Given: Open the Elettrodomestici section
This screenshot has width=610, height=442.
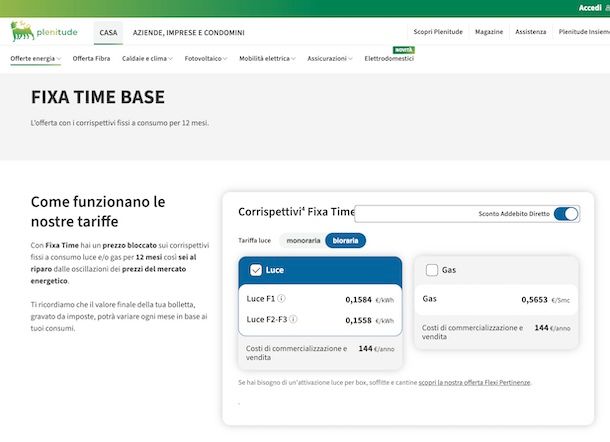Looking at the screenshot, I should pyautogui.click(x=388, y=59).
